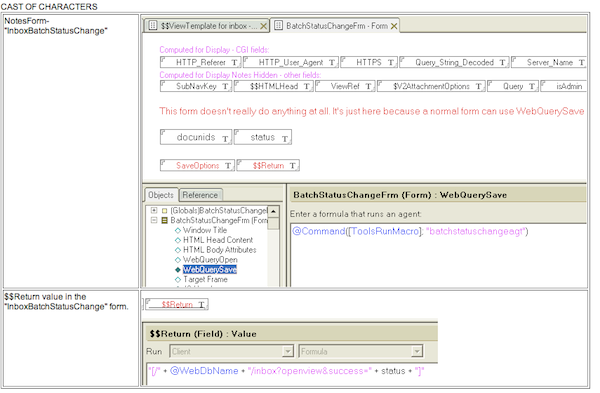Image resolution: width=600 pixels, height=393 pixels.
Task: Close the BatchStatusChangeFrm - Form tab
Action: tap(394, 26)
